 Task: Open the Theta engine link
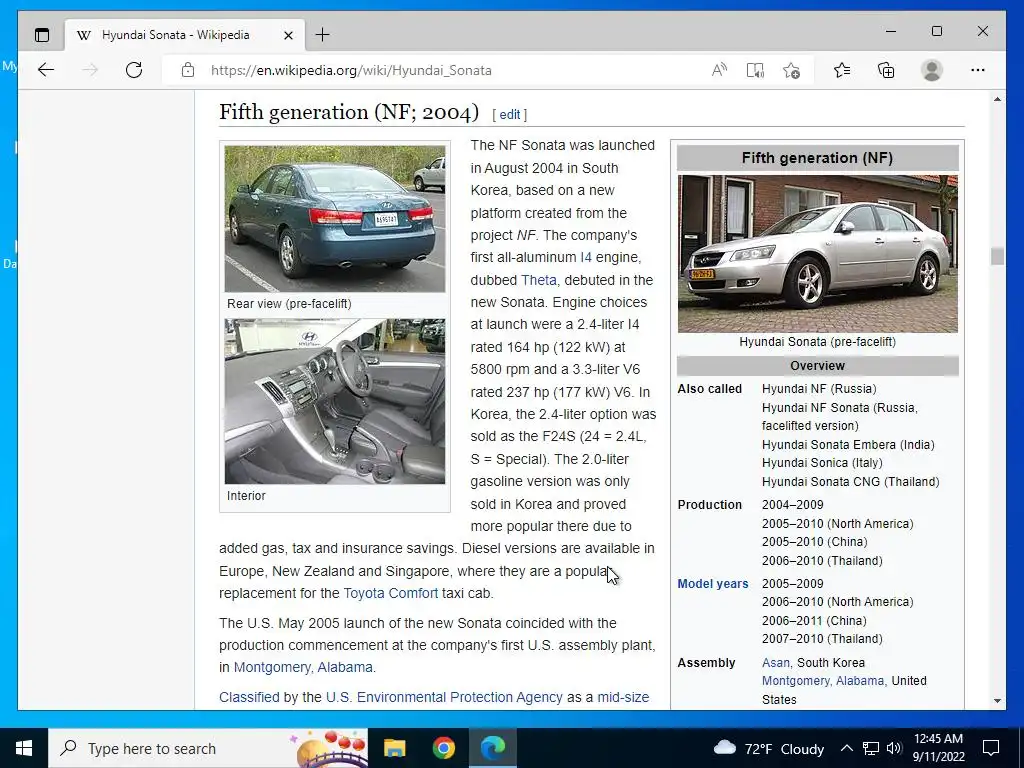pyautogui.click(x=539, y=280)
